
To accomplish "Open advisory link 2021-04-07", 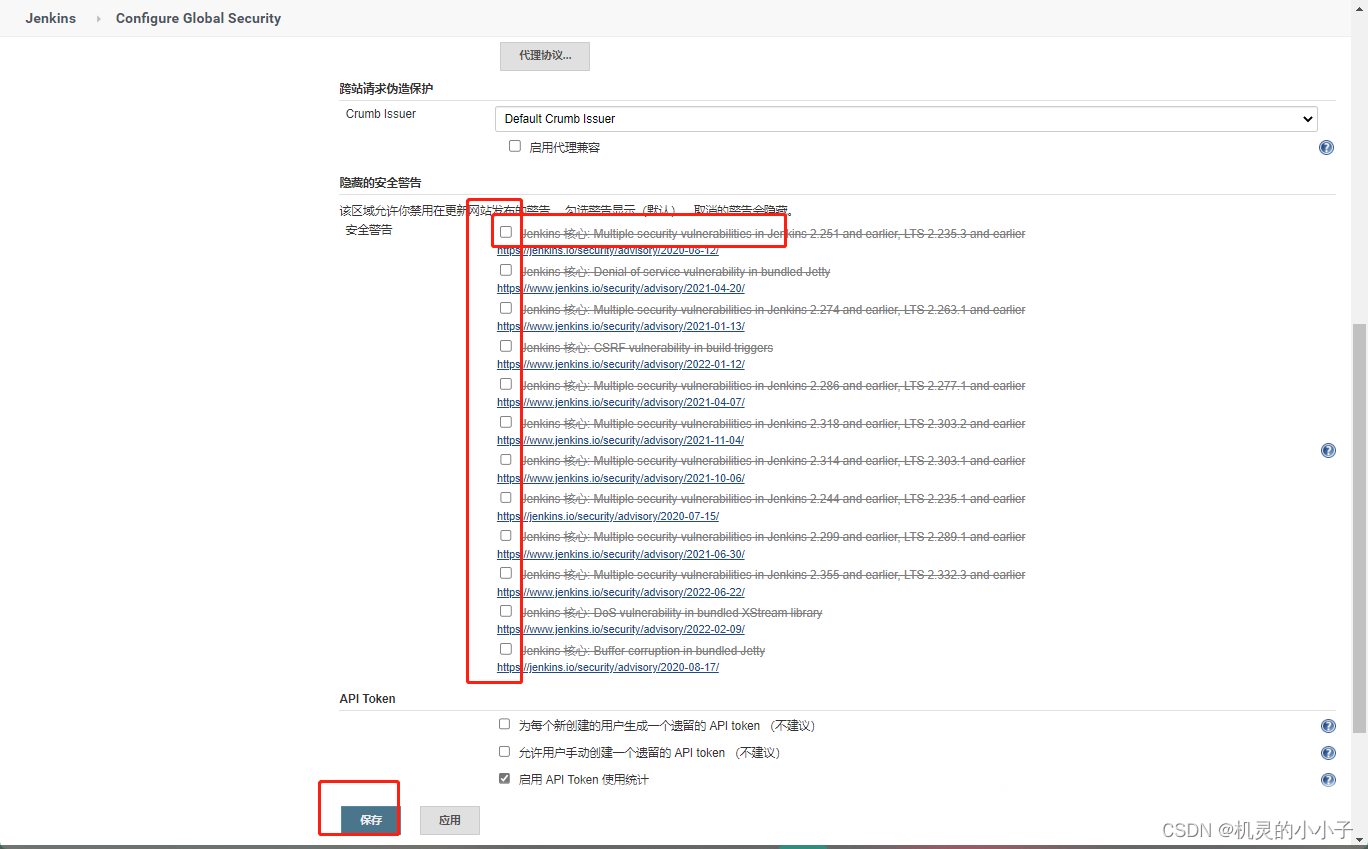I will pos(621,403).
